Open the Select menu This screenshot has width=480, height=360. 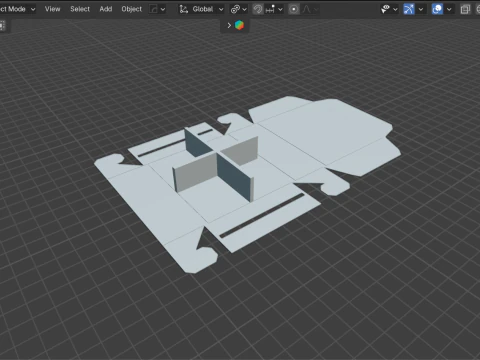(80, 9)
